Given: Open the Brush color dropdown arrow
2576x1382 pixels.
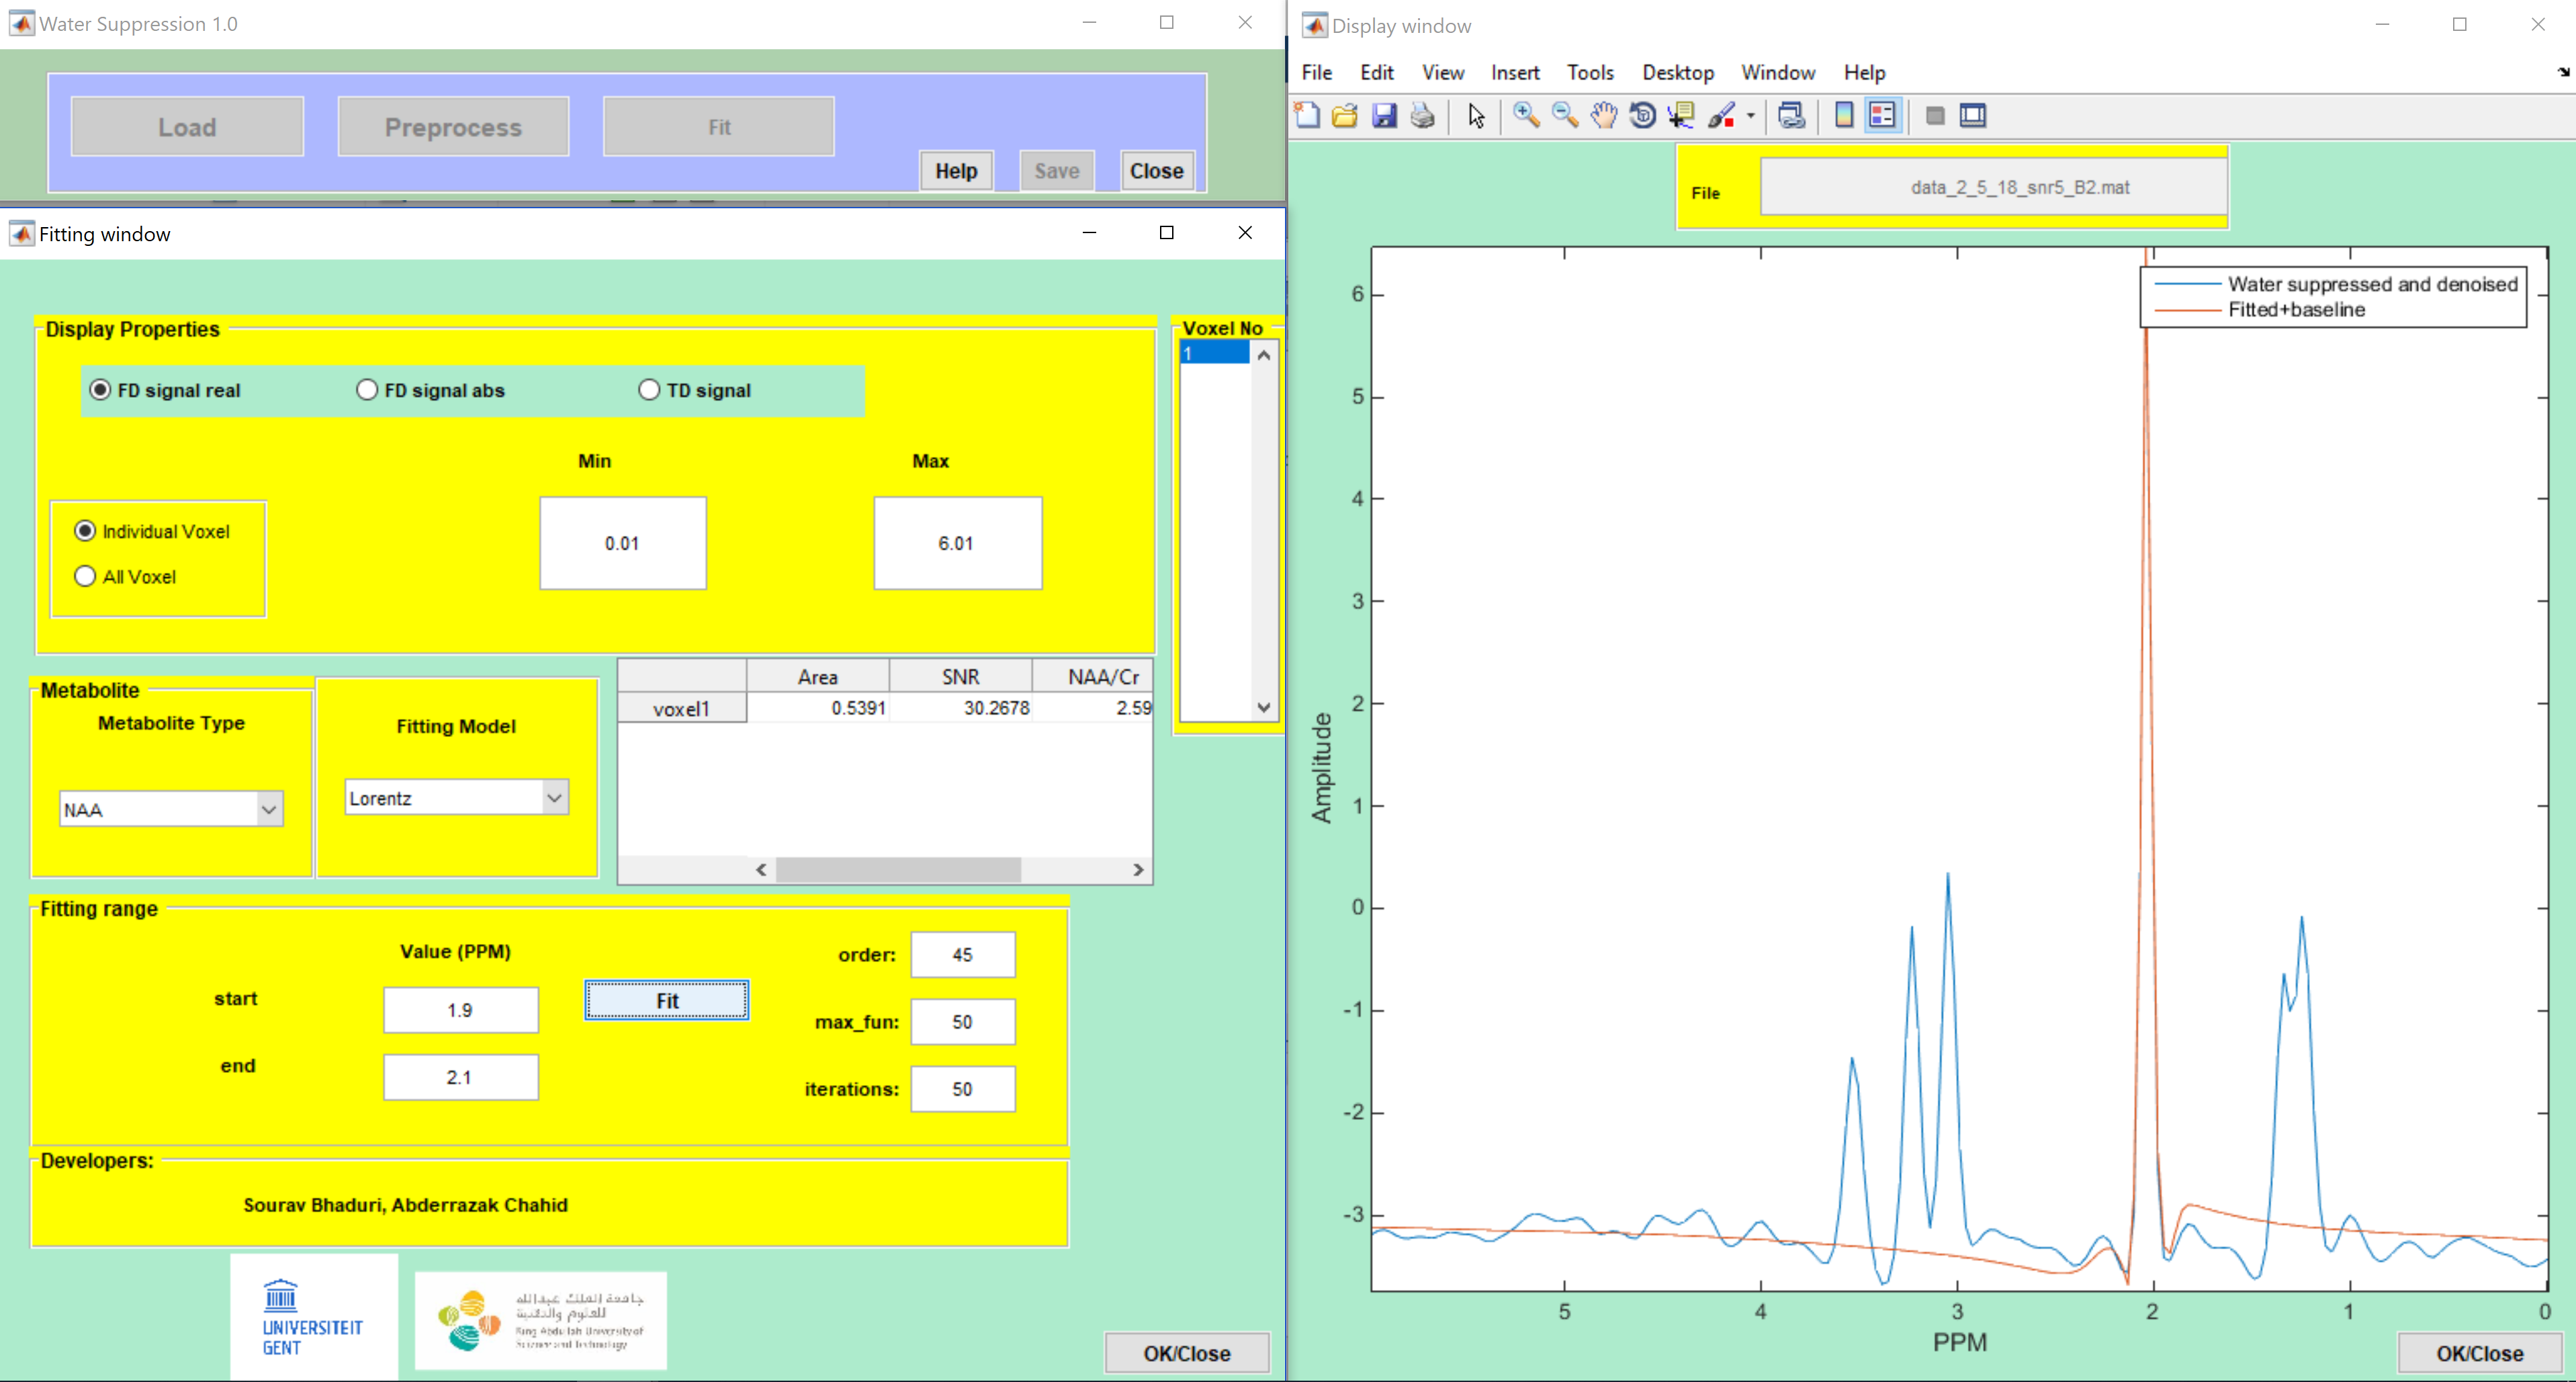Looking at the screenshot, I should click(x=1751, y=115).
